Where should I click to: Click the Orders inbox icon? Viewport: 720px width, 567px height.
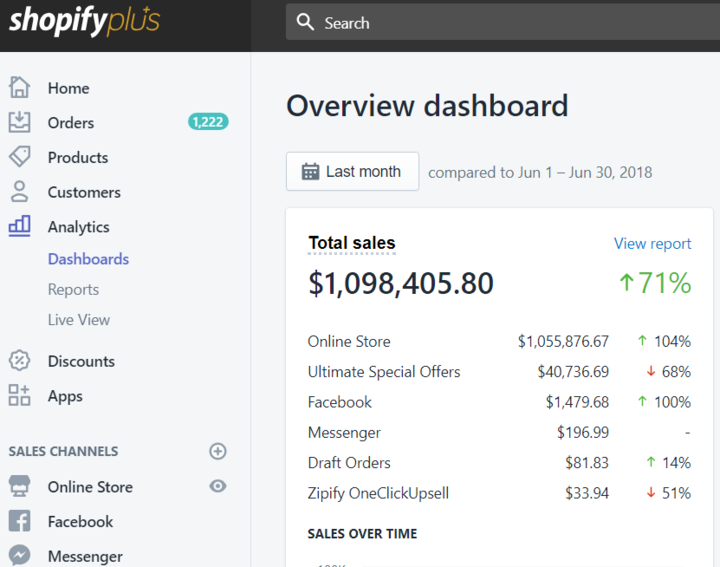point(19,122)
